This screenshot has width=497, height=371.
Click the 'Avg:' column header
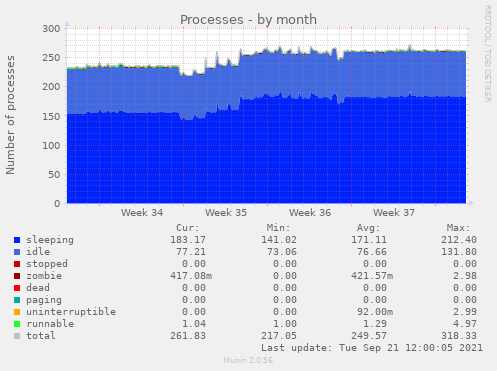coord(369,228)
